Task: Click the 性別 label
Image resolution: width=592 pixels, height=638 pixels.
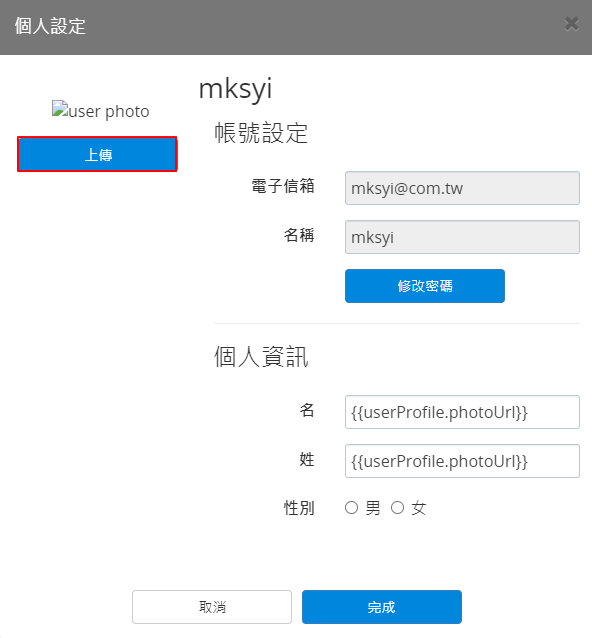Action: 299,508
